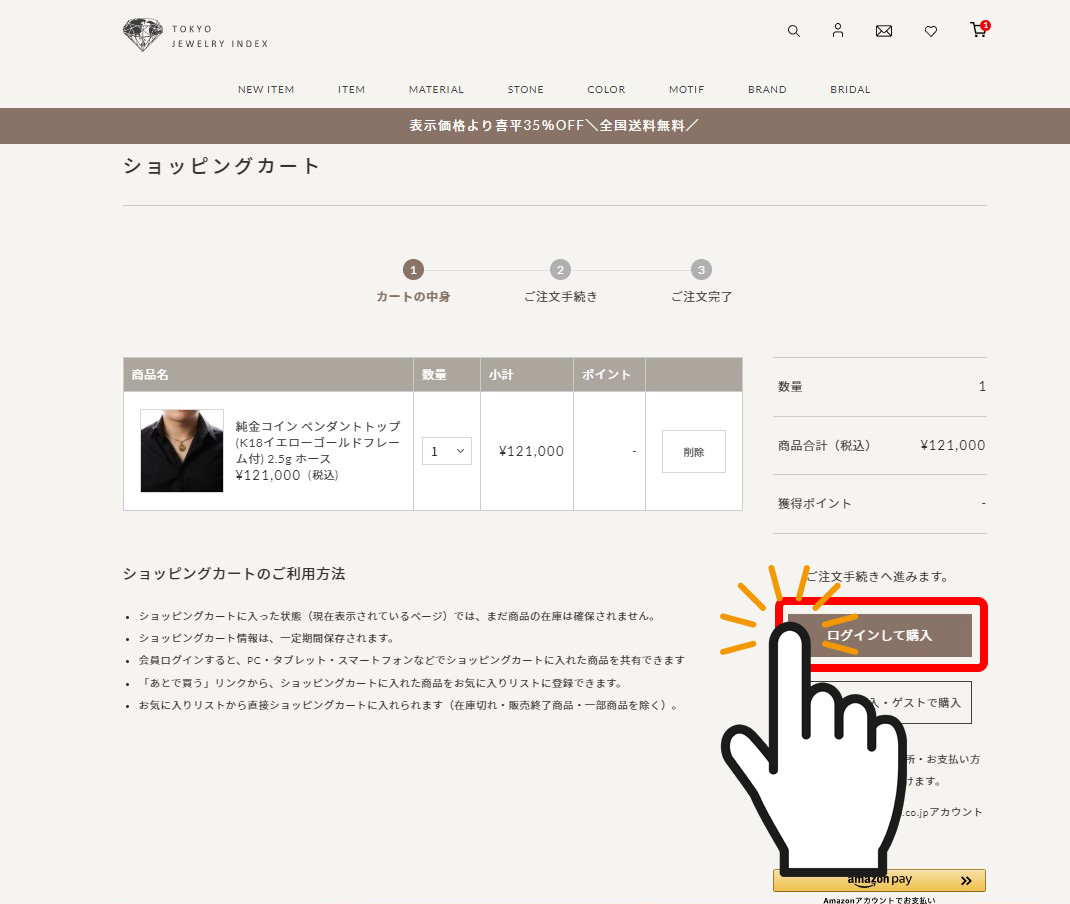The height and width of the screenshot is (904, 1070).
Task: Open the BRIDAL menu
Action: click(850, 90)
